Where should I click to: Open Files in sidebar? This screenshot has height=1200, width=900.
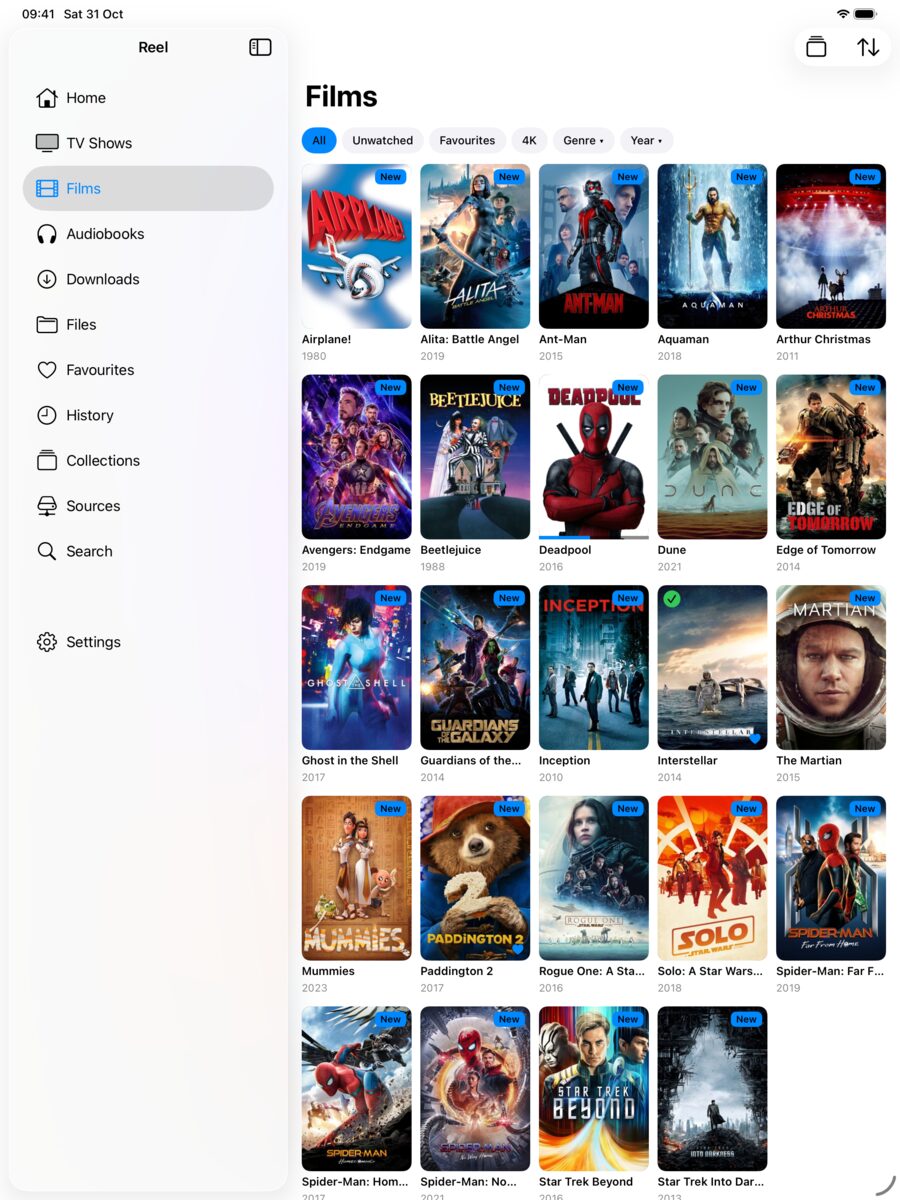click(148, 324)
